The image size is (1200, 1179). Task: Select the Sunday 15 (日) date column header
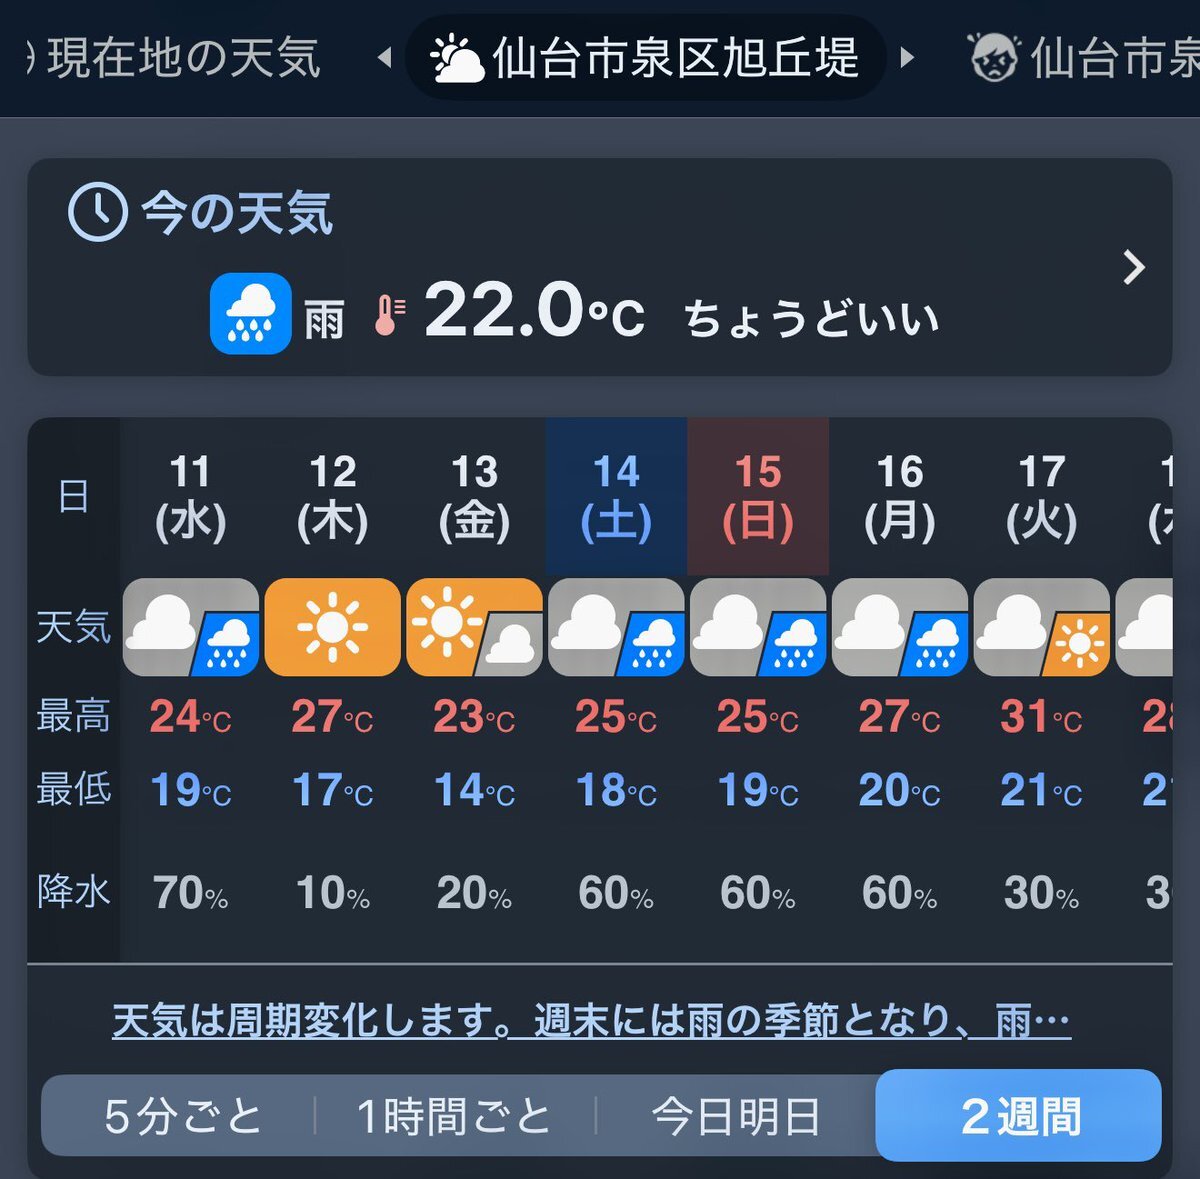point(758,496)
